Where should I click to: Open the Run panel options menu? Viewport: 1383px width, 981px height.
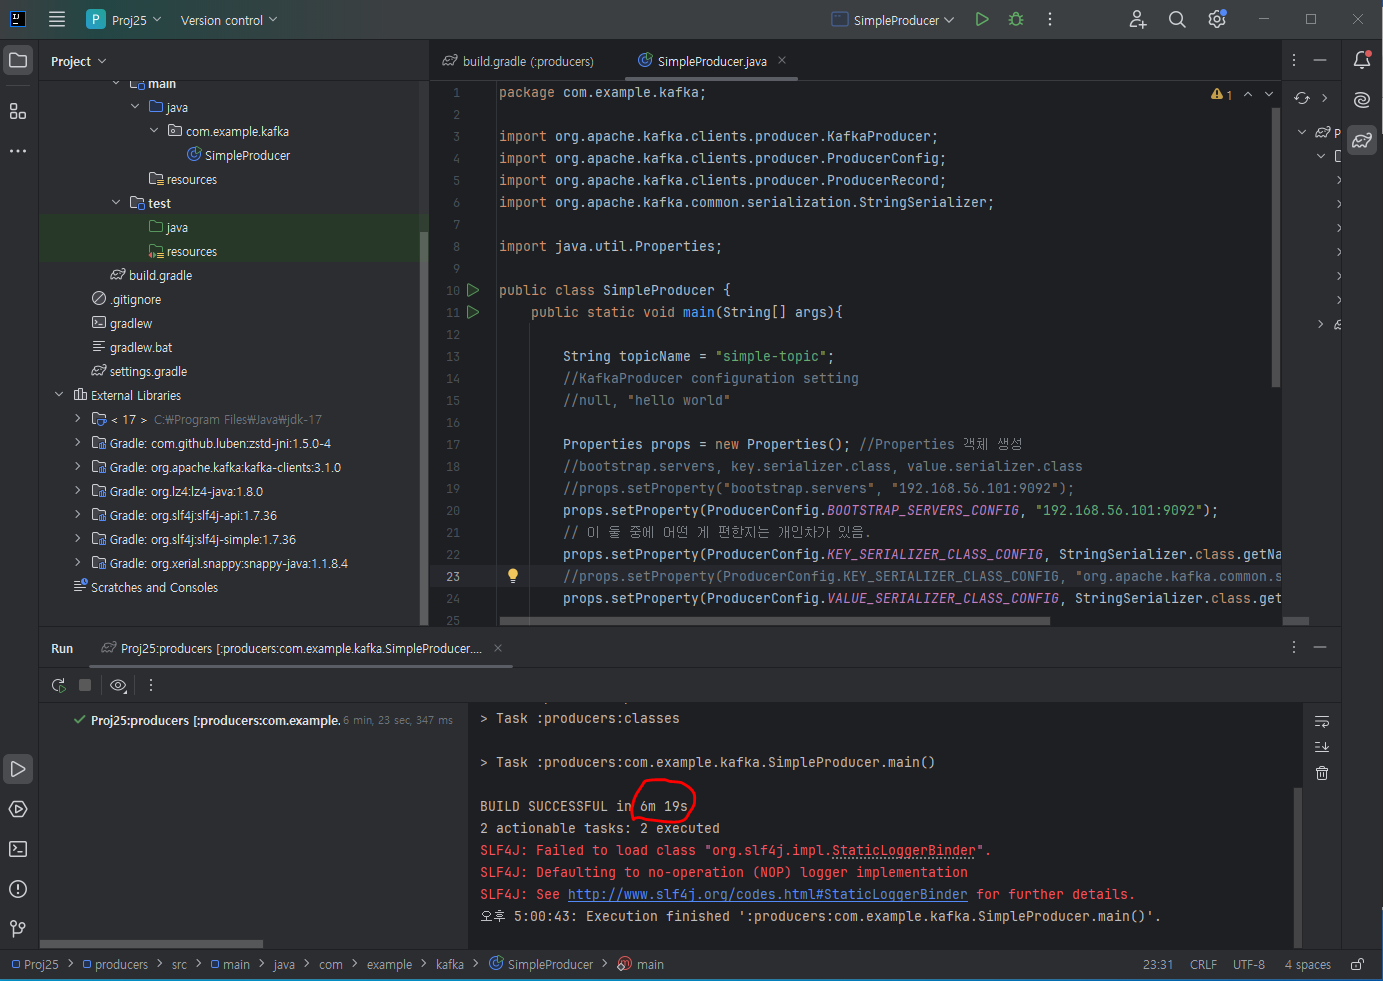1294,647
